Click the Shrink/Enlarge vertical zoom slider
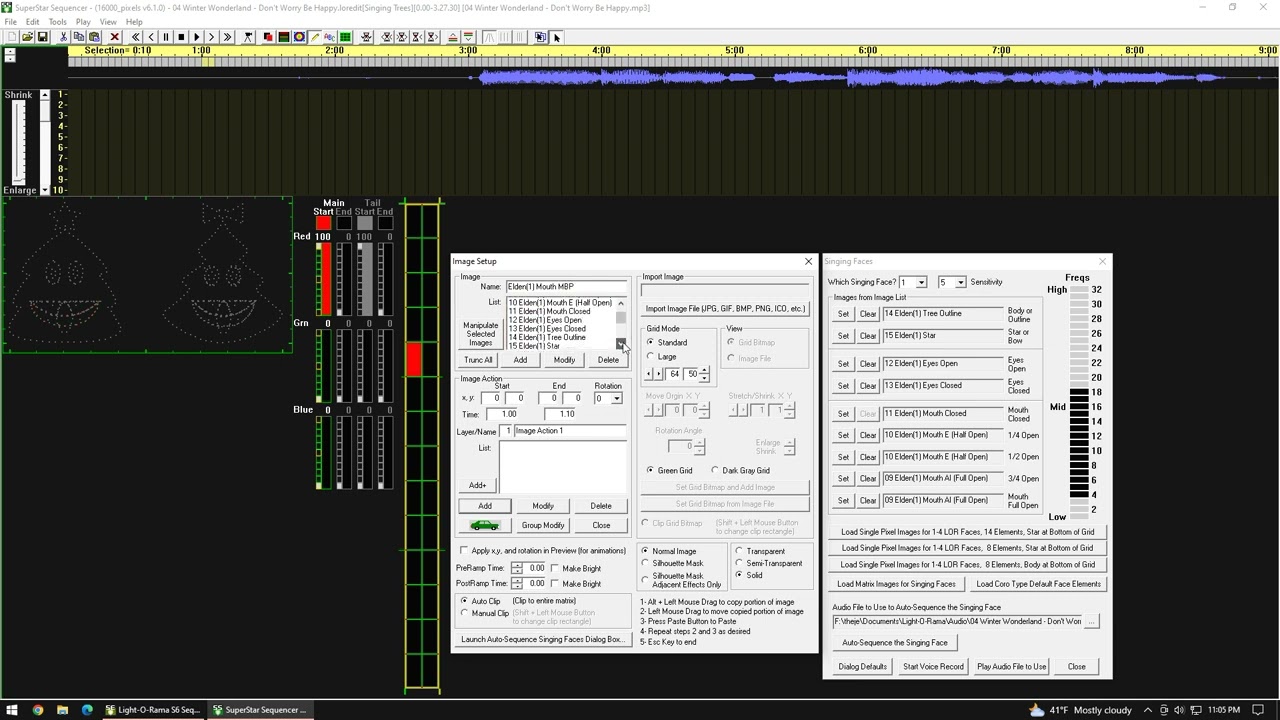The image size is (1280, 720). (18, 142)
